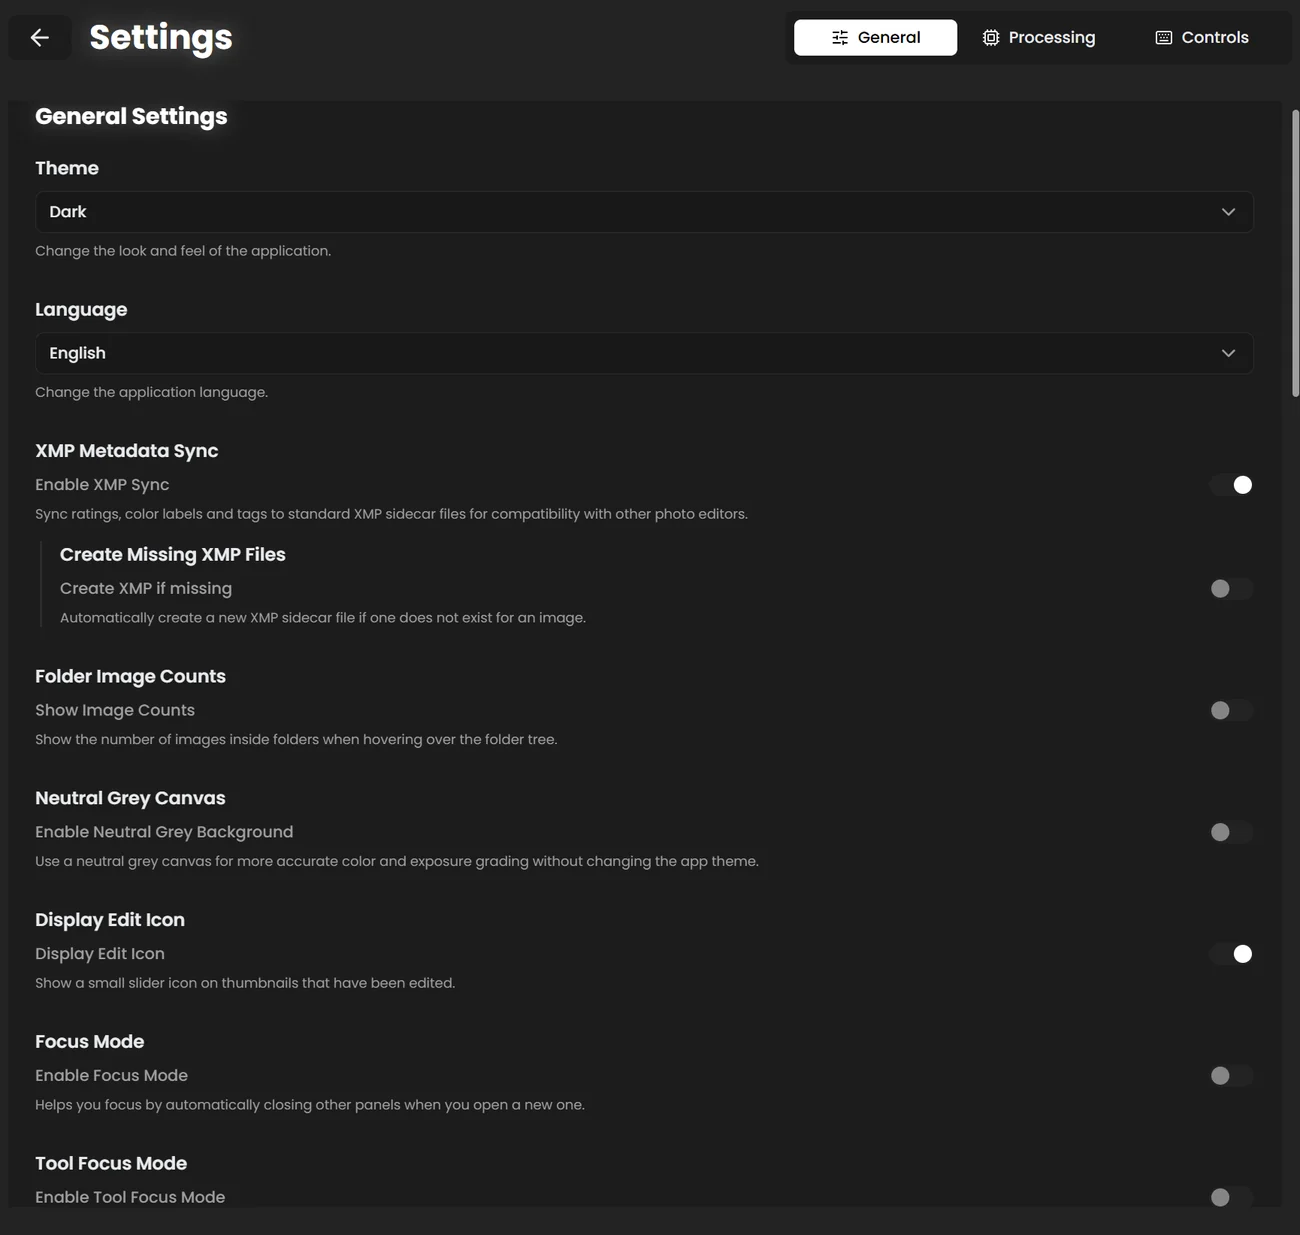Viewport: 1300px width, 1235px height.
Task: Turn off Display Edit Icon toggle
Action: click(1231, 954)
